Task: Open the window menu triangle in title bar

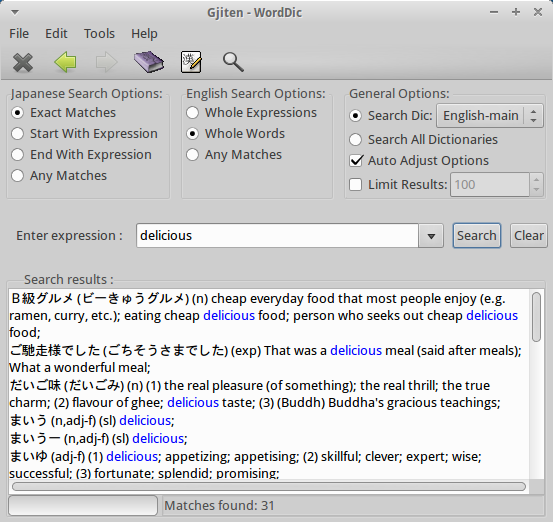Action: click(x=15, y=13)
